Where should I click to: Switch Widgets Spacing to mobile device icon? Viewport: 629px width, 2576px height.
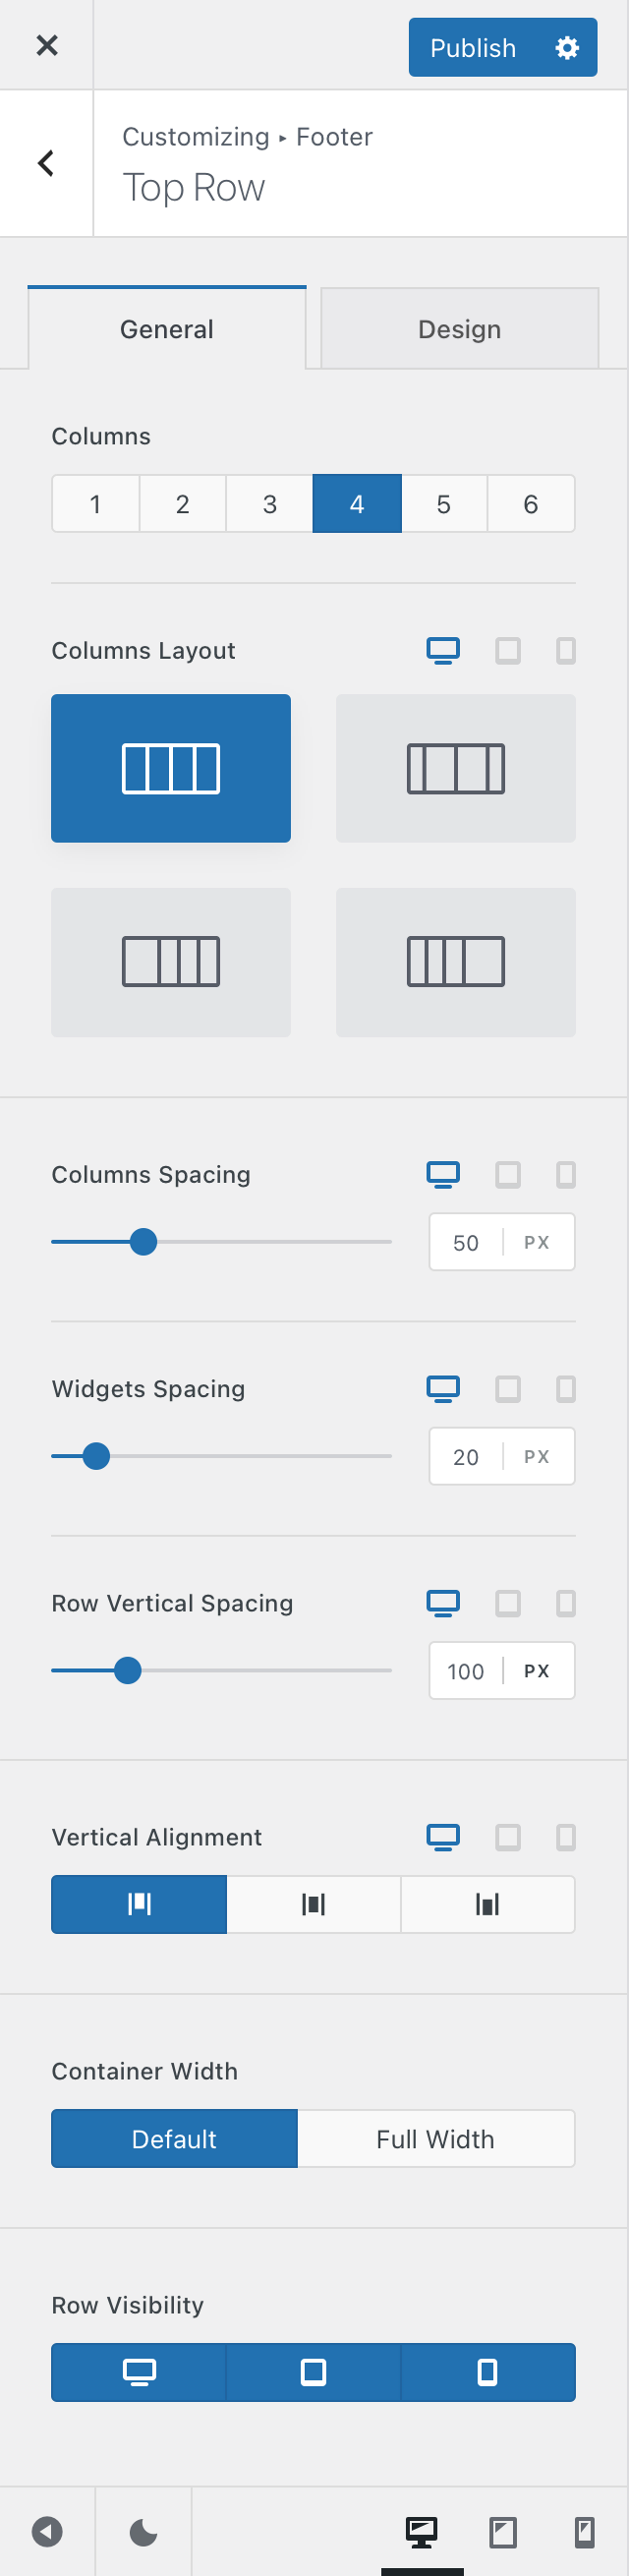coord(566,1388)
